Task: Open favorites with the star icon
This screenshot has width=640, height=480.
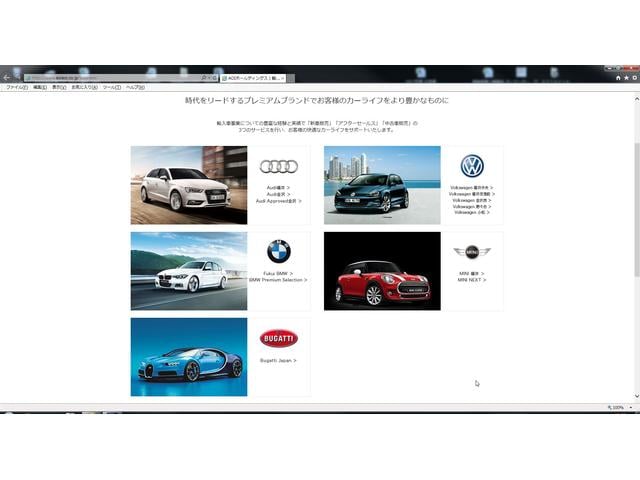Action: tap(626, 78)
